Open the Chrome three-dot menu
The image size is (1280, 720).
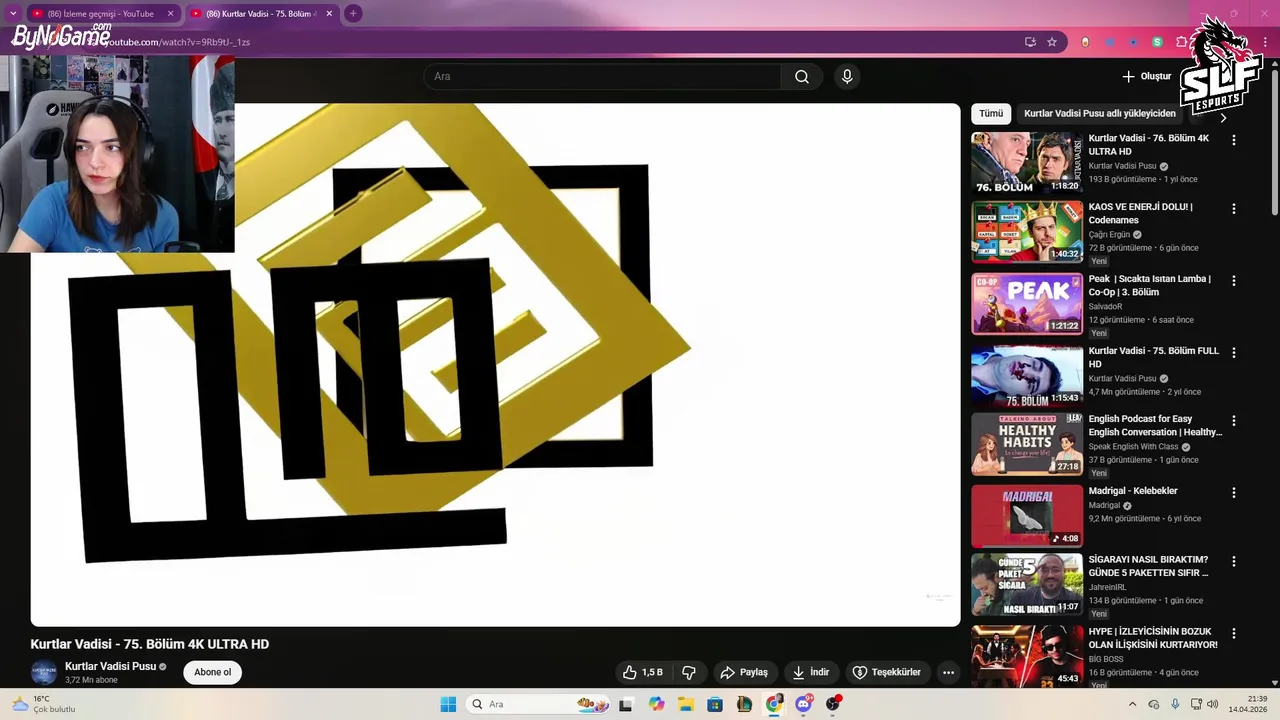pyautogui.click(x=1263, y=42)
